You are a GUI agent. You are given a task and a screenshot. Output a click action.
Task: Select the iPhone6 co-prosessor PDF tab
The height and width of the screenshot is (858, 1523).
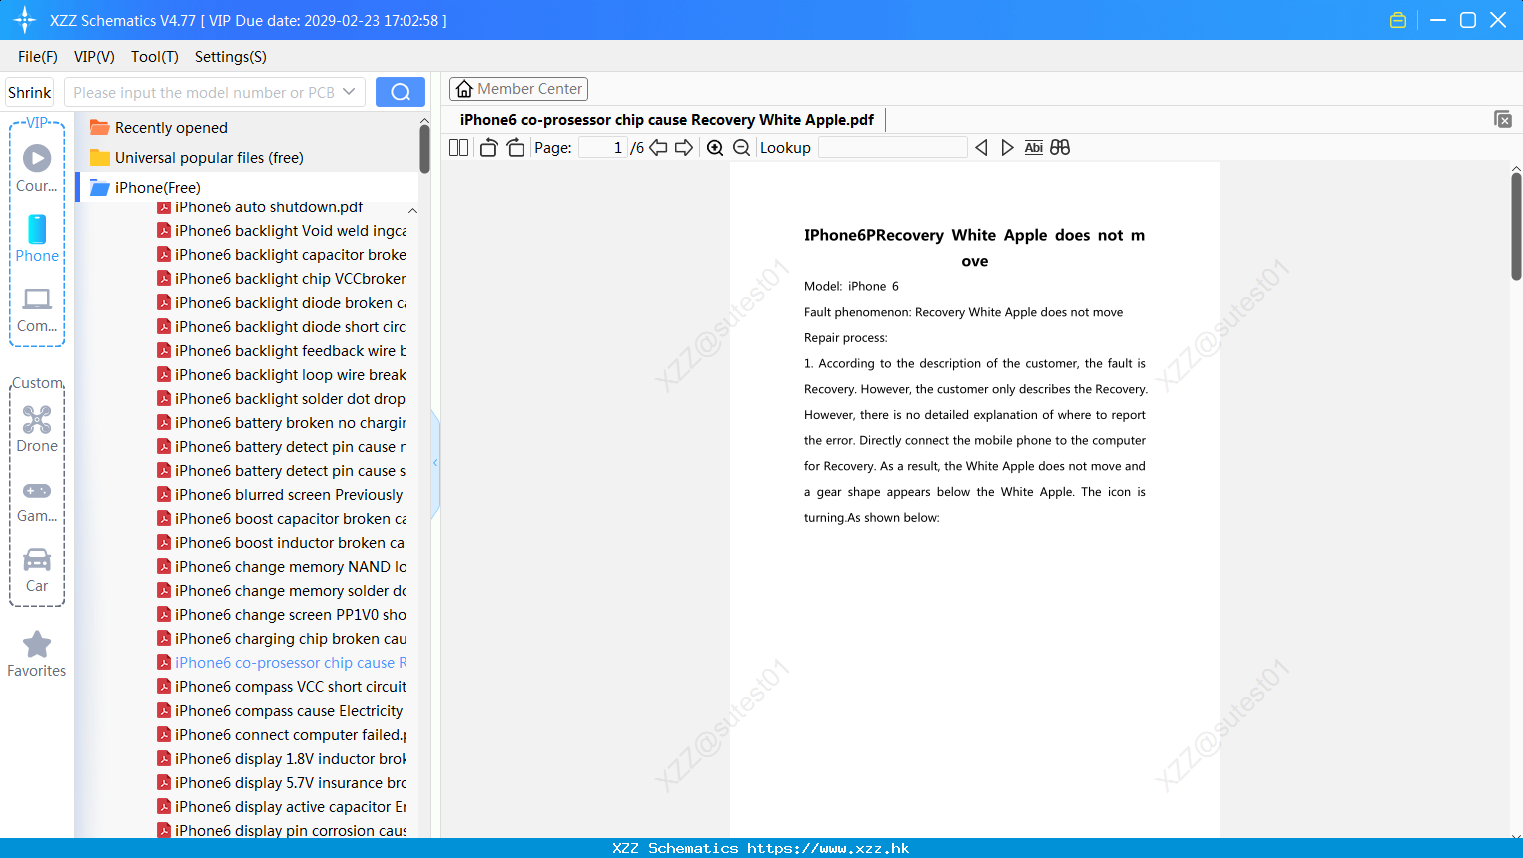[667, 120]
